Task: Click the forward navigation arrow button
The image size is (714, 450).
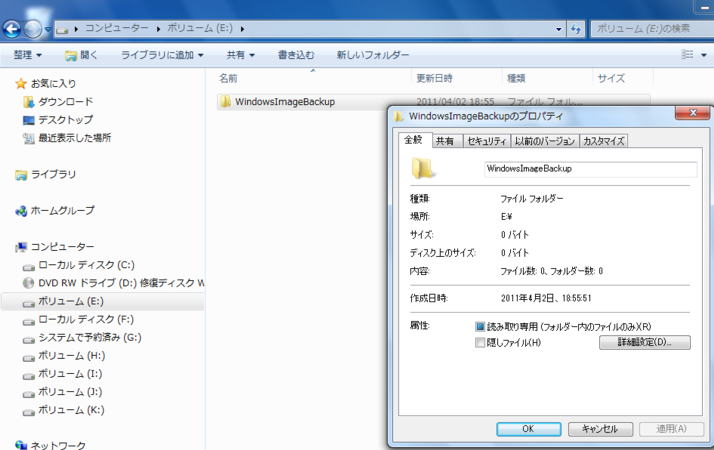Action: (32, 29)
